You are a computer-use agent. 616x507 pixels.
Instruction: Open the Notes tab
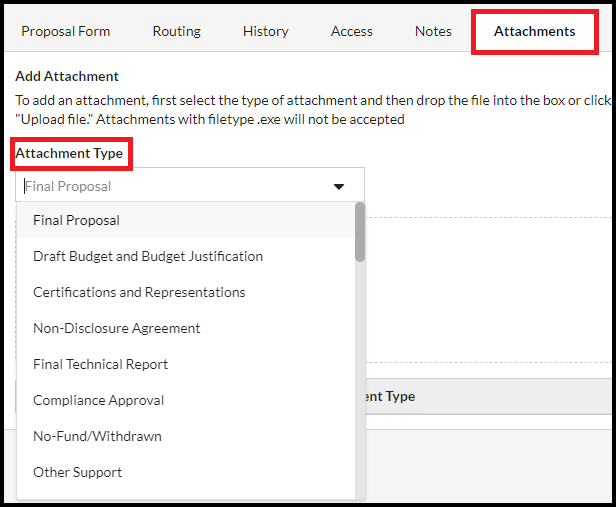(433, 31)
